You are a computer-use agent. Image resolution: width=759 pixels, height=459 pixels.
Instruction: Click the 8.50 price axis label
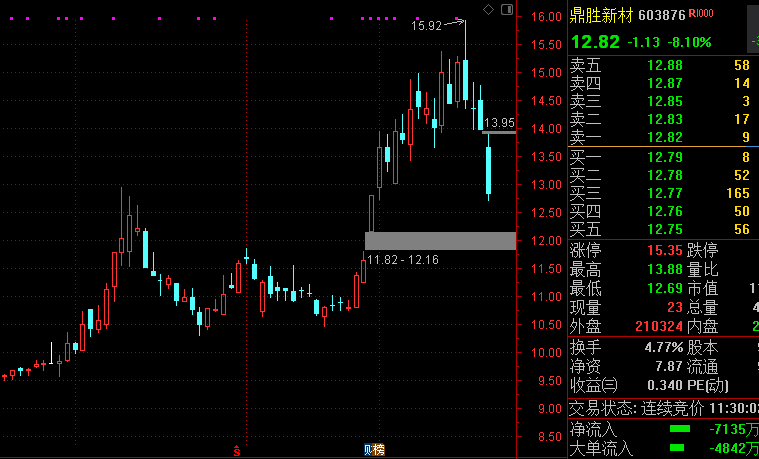coord(550,437)
